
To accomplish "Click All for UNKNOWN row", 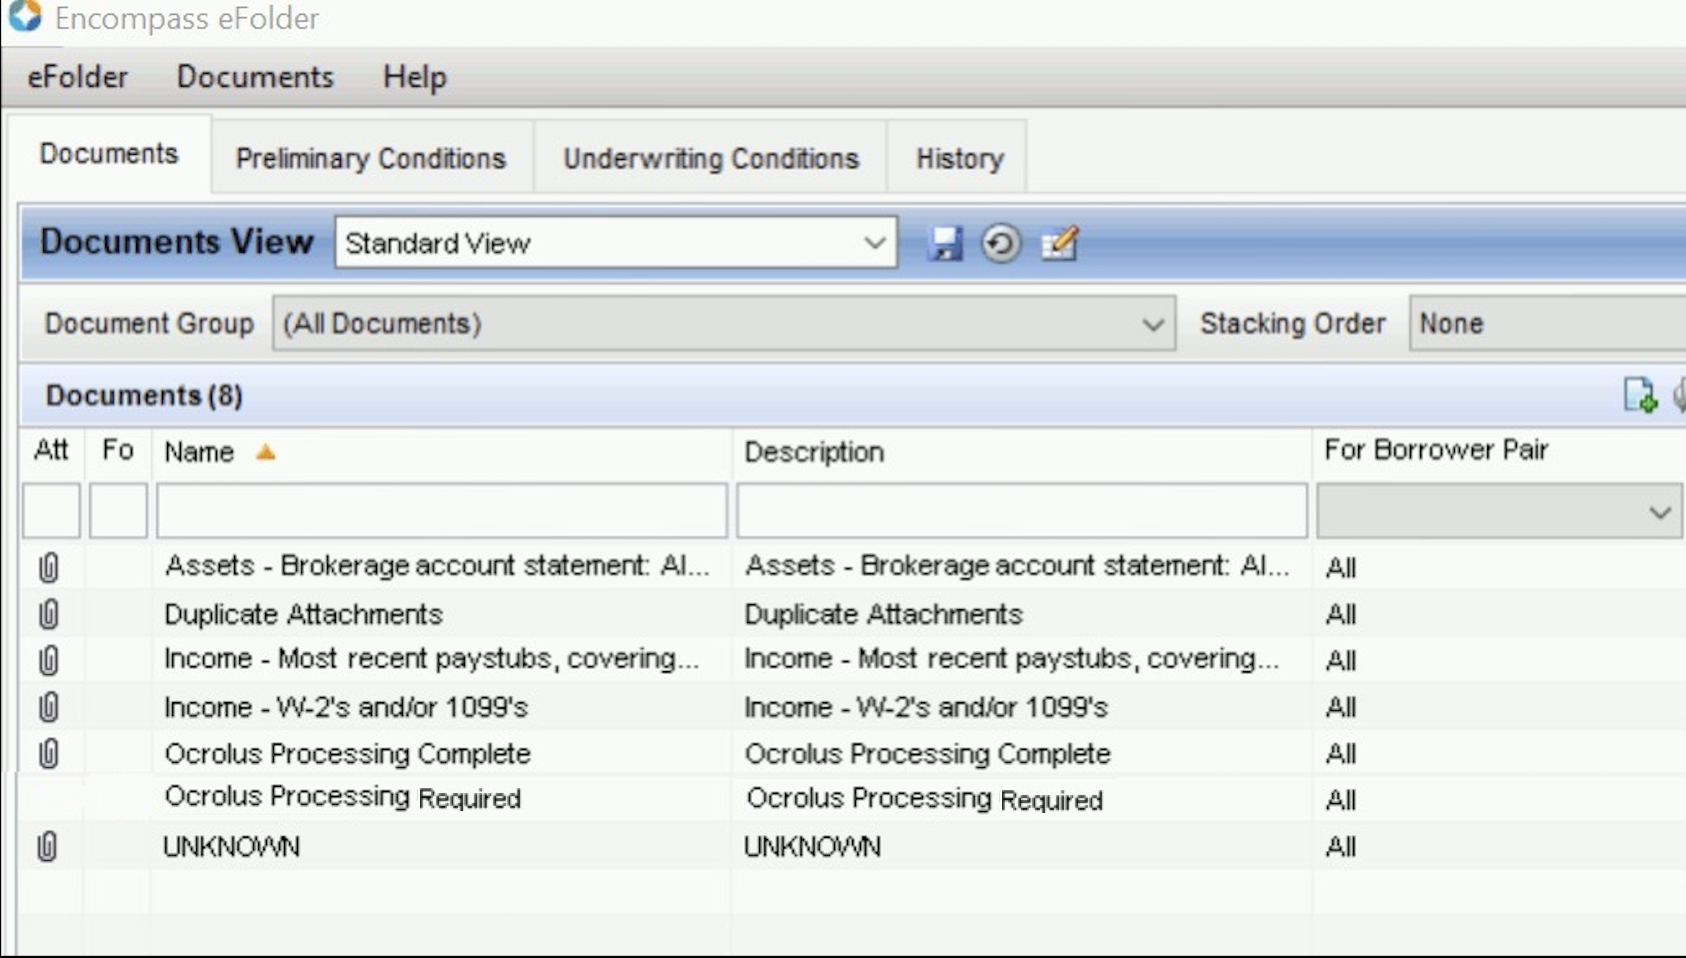I will coord(1341,847).
